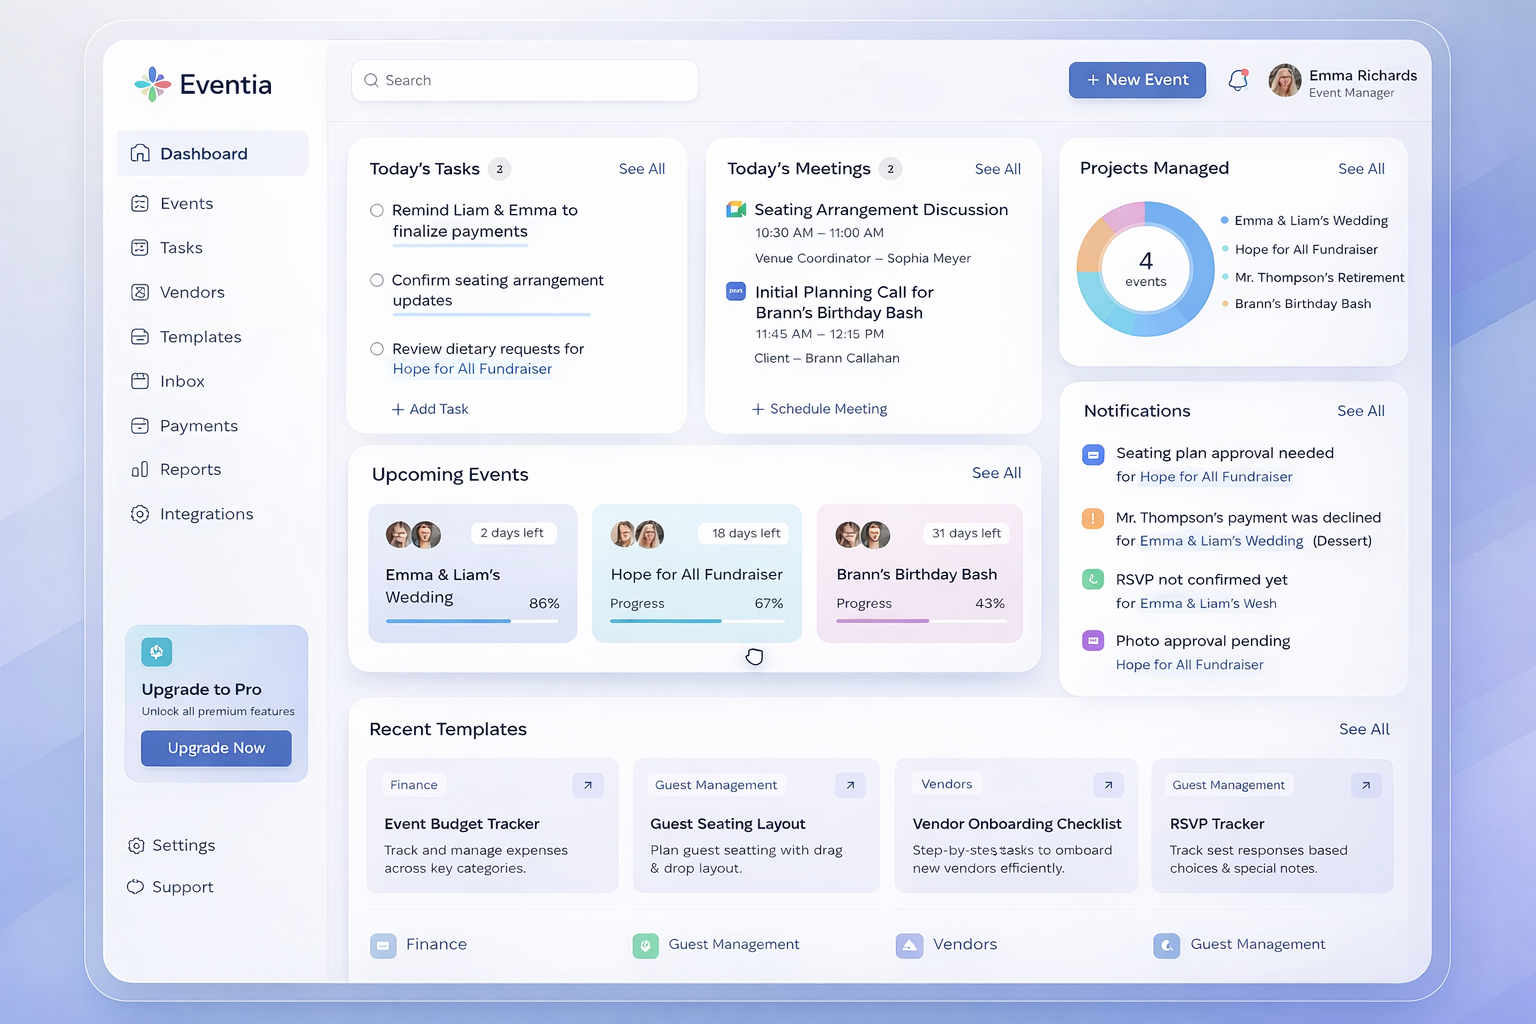Tick the 'Review dietary requests' task circle
The width and height of the screenshot is (1536, 1024).
coord(377,349)
